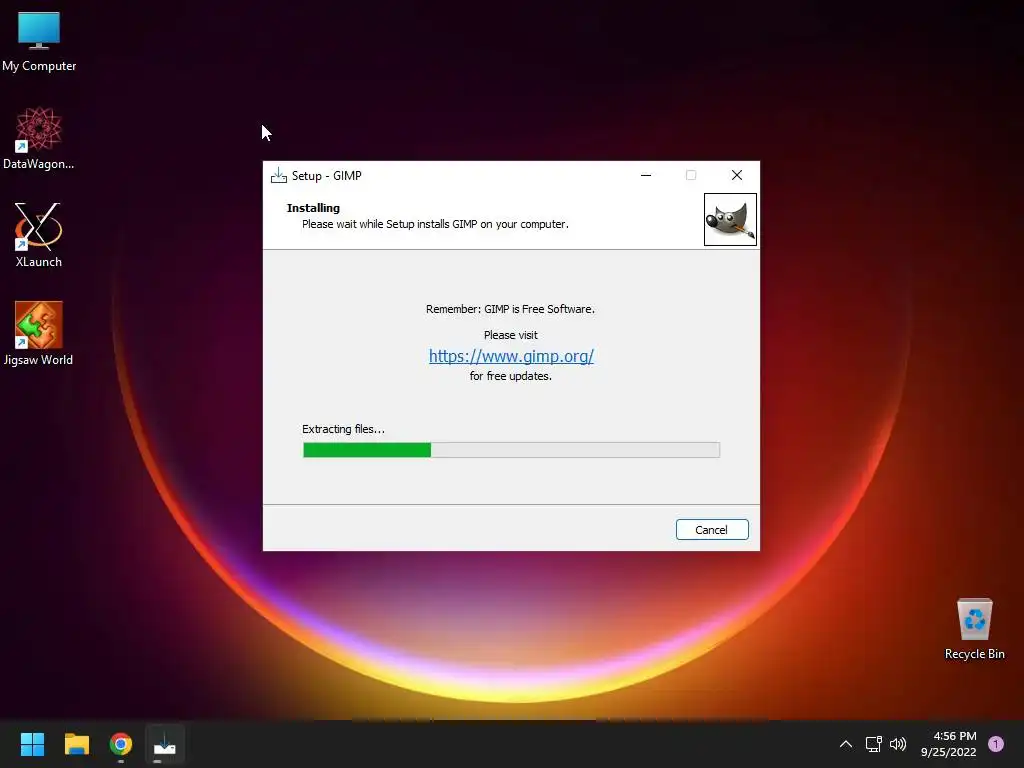Show hidden system tray icons
The image size is (1024, 768).
coord(846,744)
